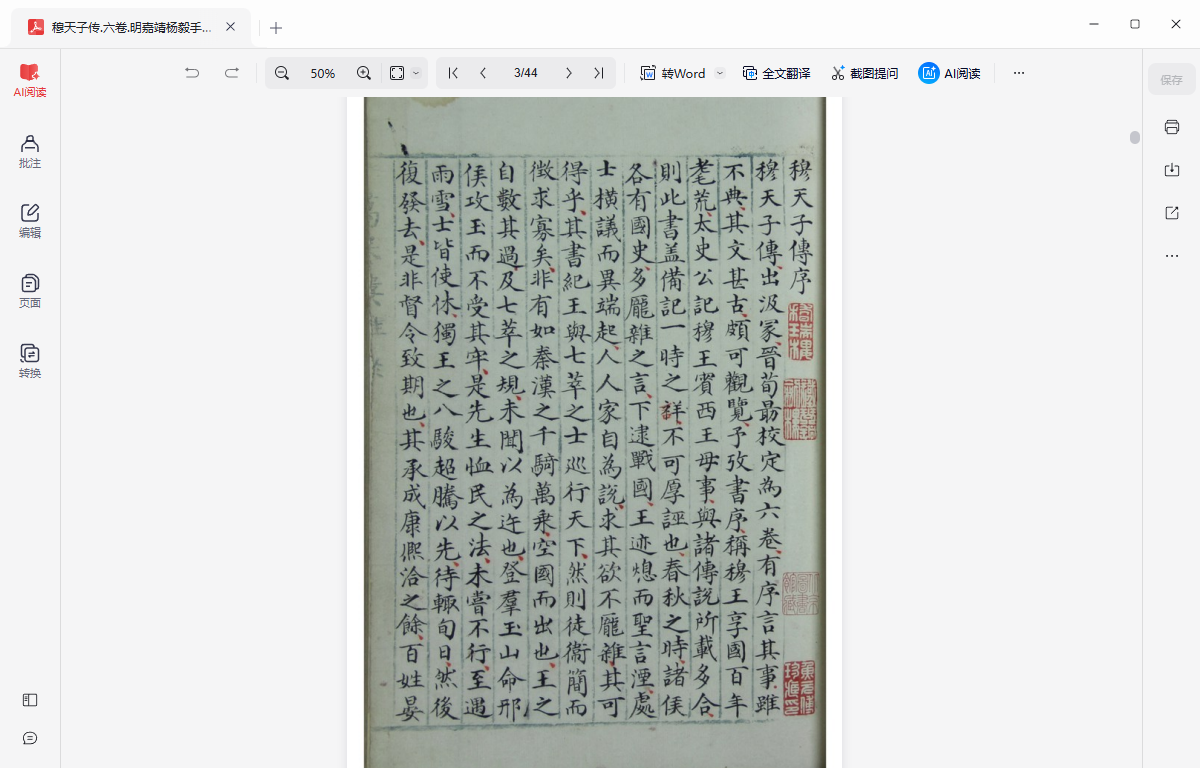Open a new tab with plus button
Image resolution: width=1200 pixels, height=768 pixels.
276,28
